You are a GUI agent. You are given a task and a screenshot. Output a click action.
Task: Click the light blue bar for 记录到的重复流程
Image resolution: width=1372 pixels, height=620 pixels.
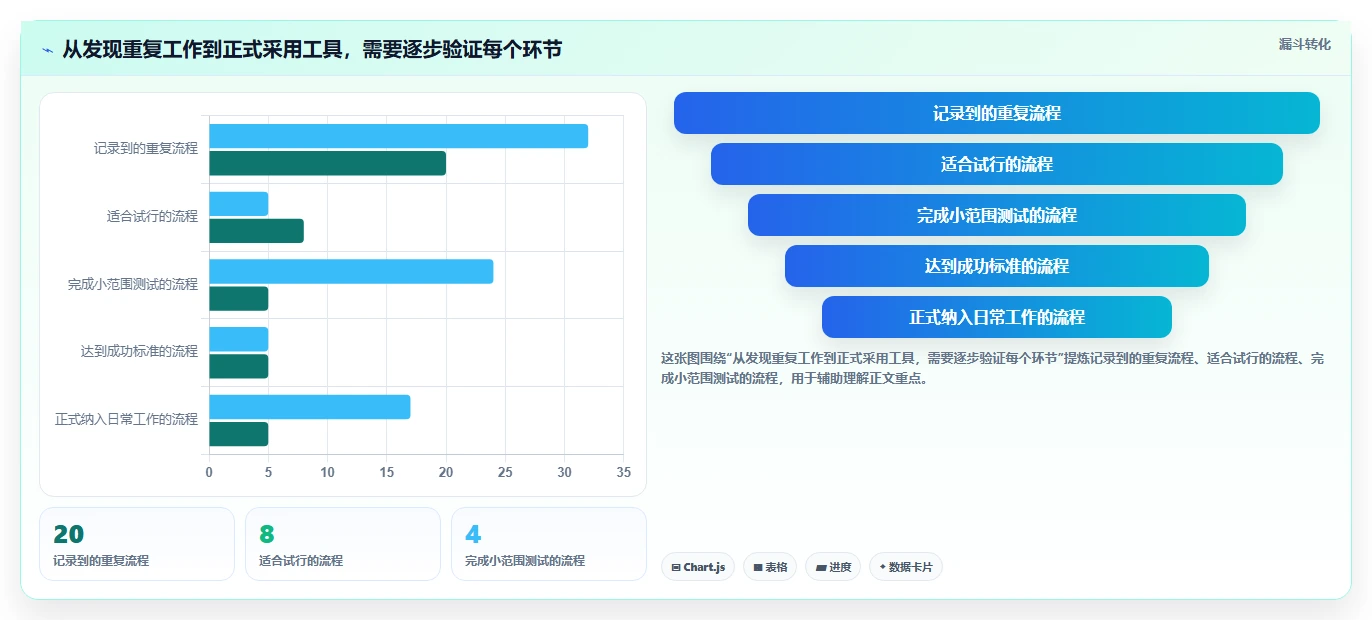click(x=398, y=136)
